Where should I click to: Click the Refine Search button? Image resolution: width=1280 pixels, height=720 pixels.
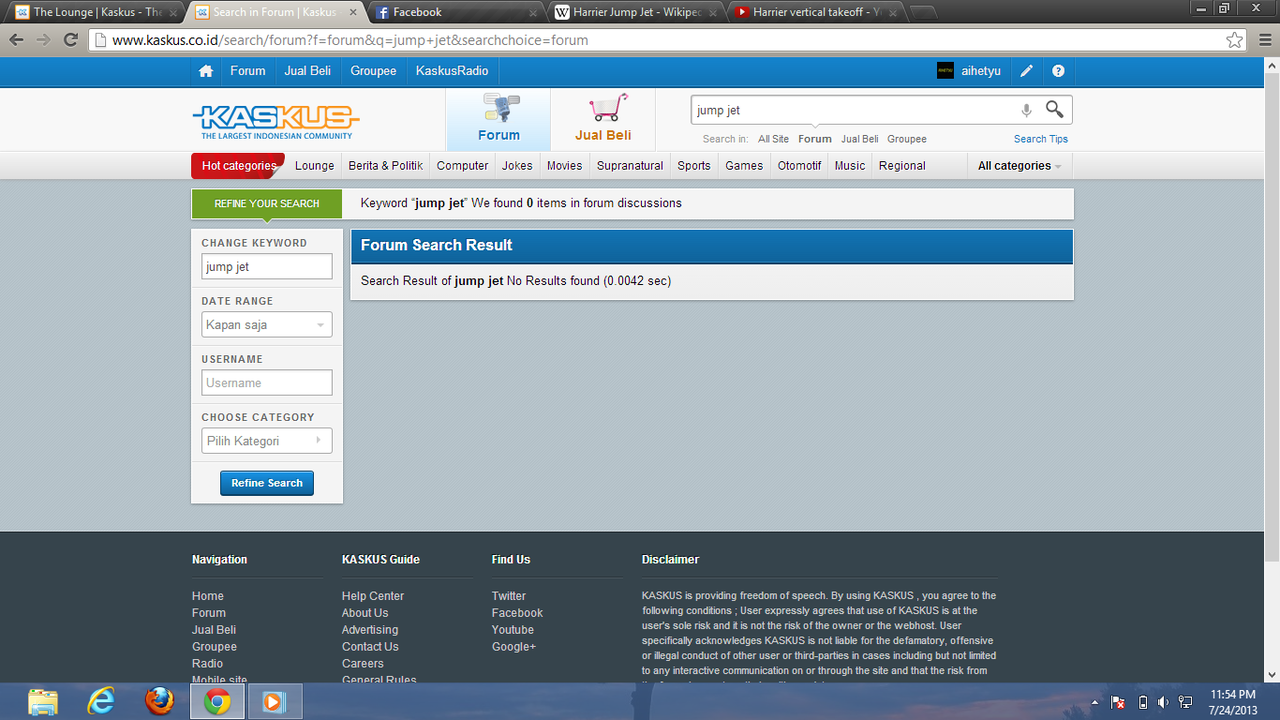click(x=267, y=483)
